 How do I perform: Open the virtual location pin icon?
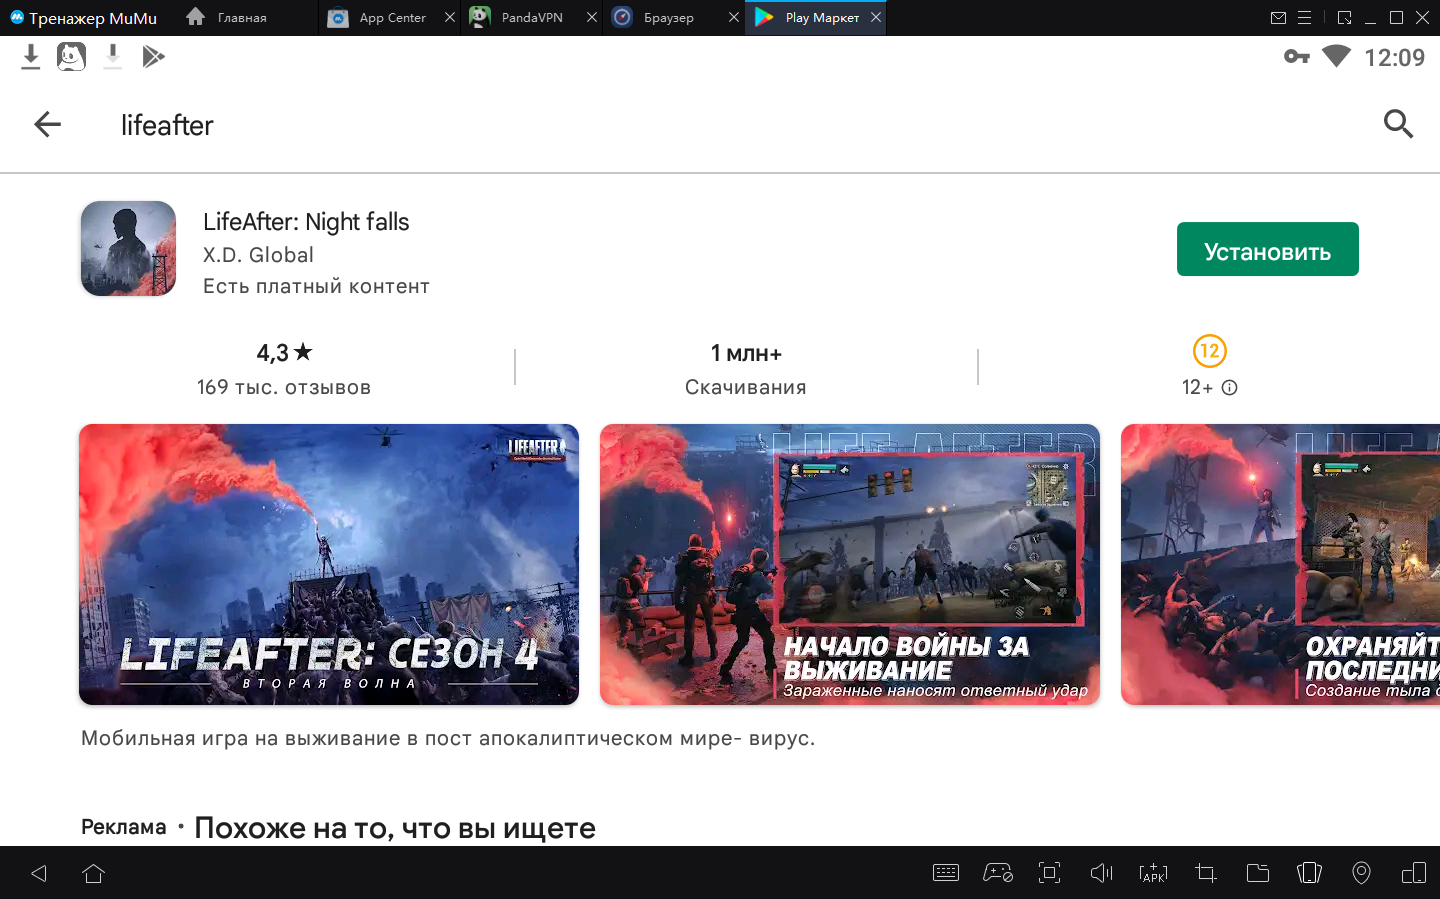1361,873
